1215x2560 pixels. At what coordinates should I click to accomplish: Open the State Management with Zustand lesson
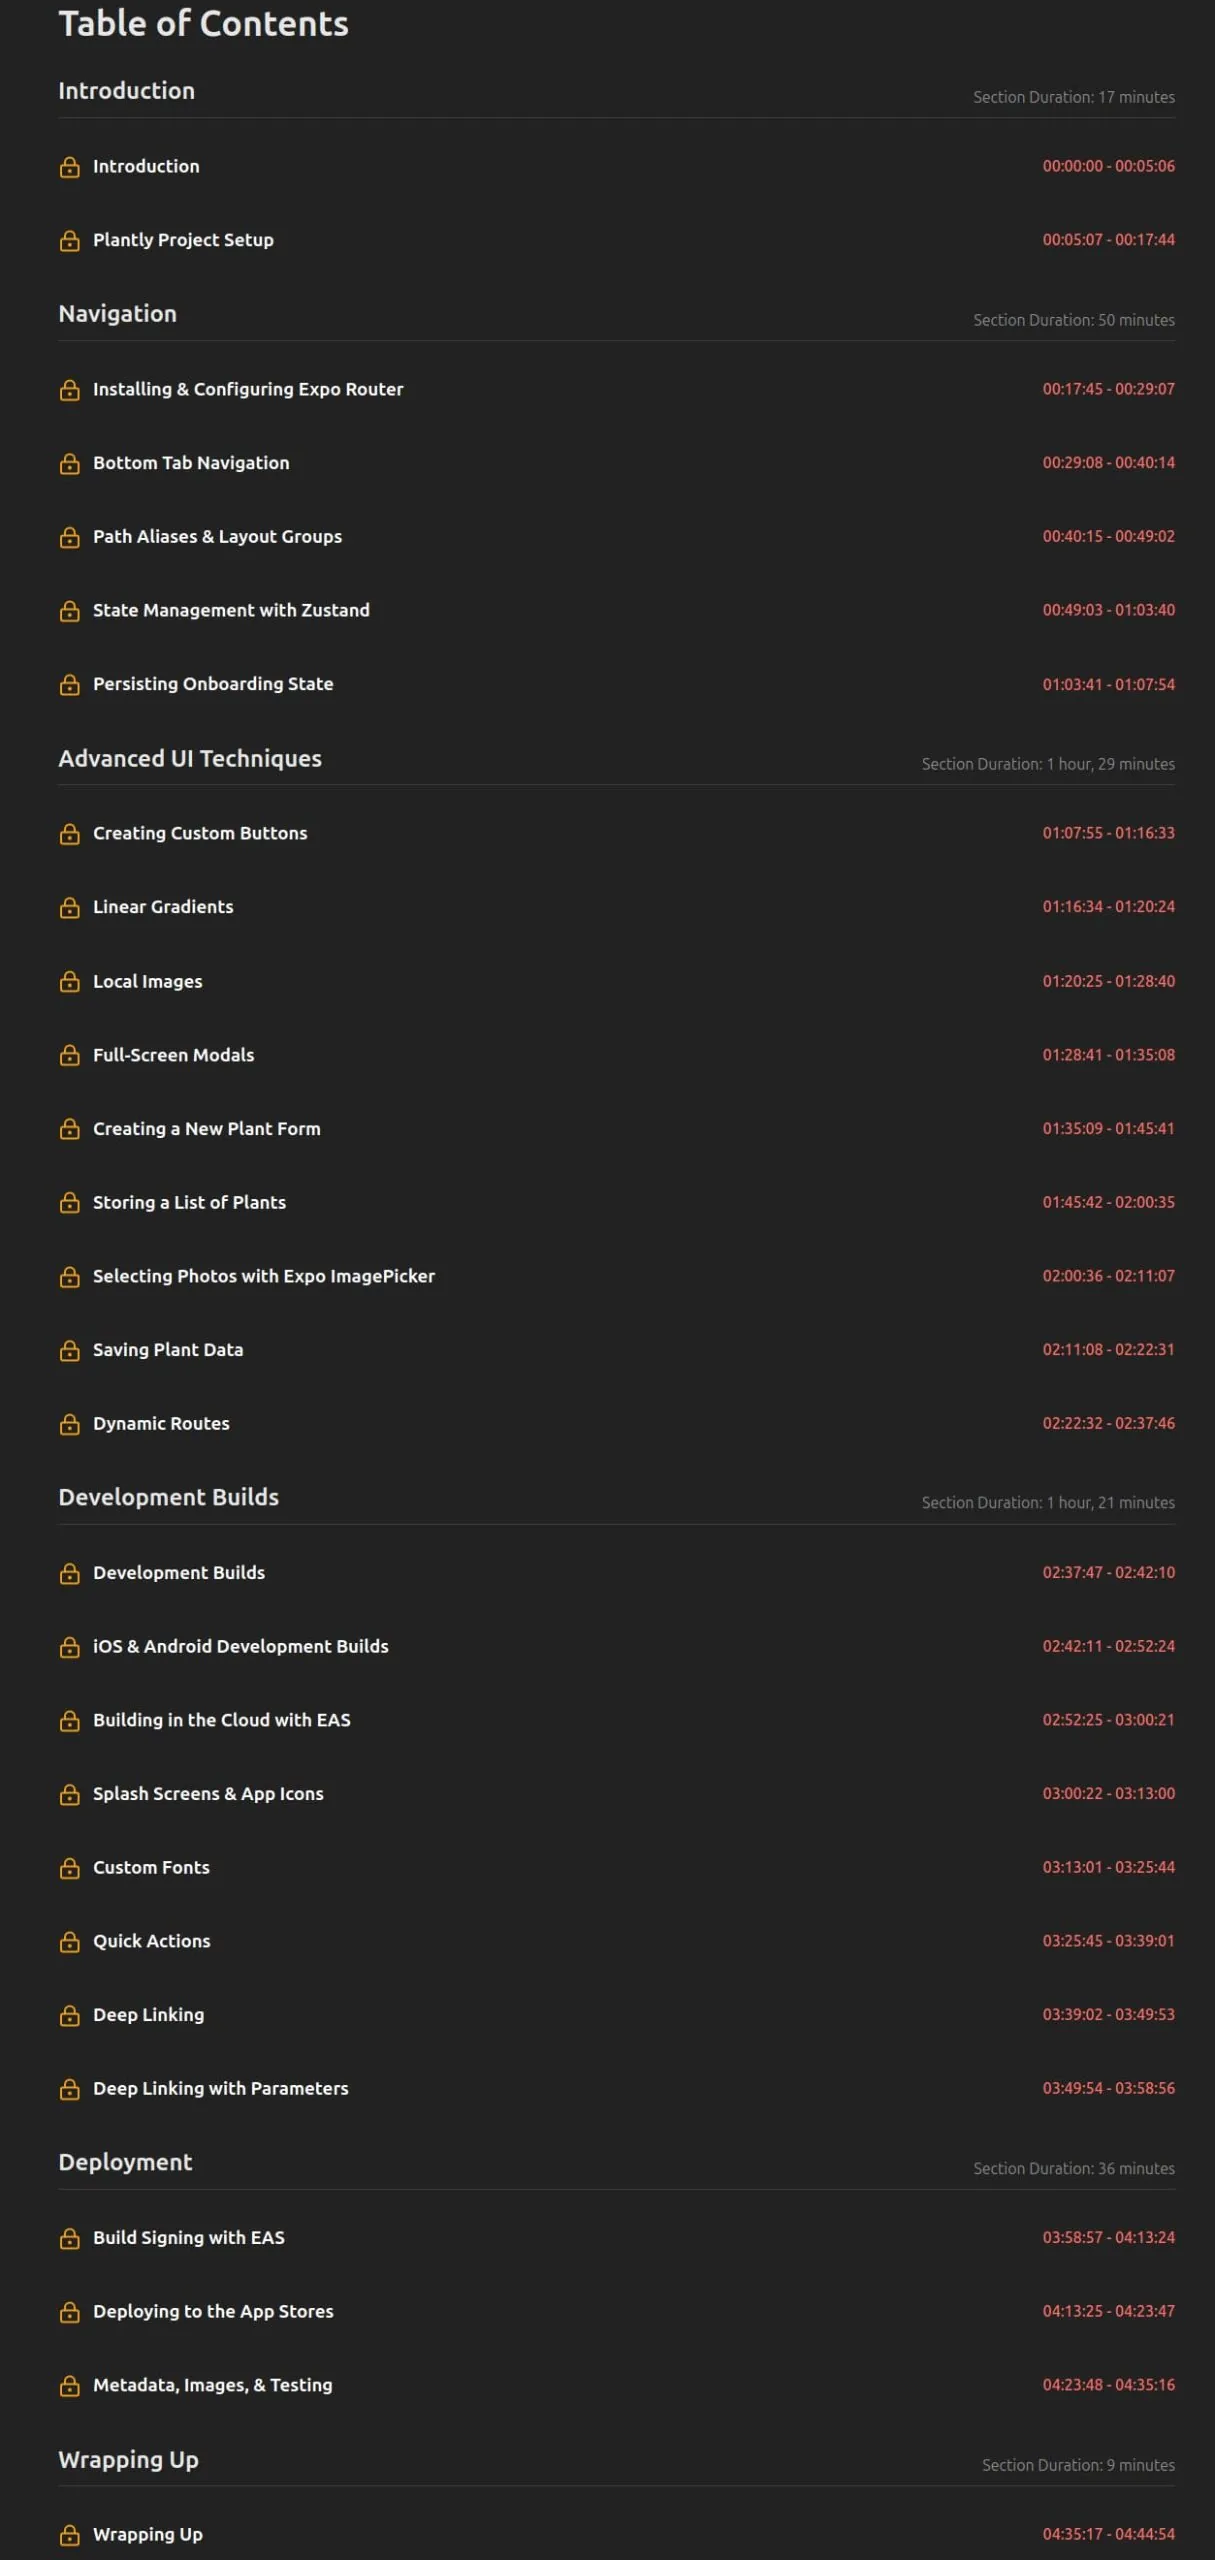coord(231,610)
